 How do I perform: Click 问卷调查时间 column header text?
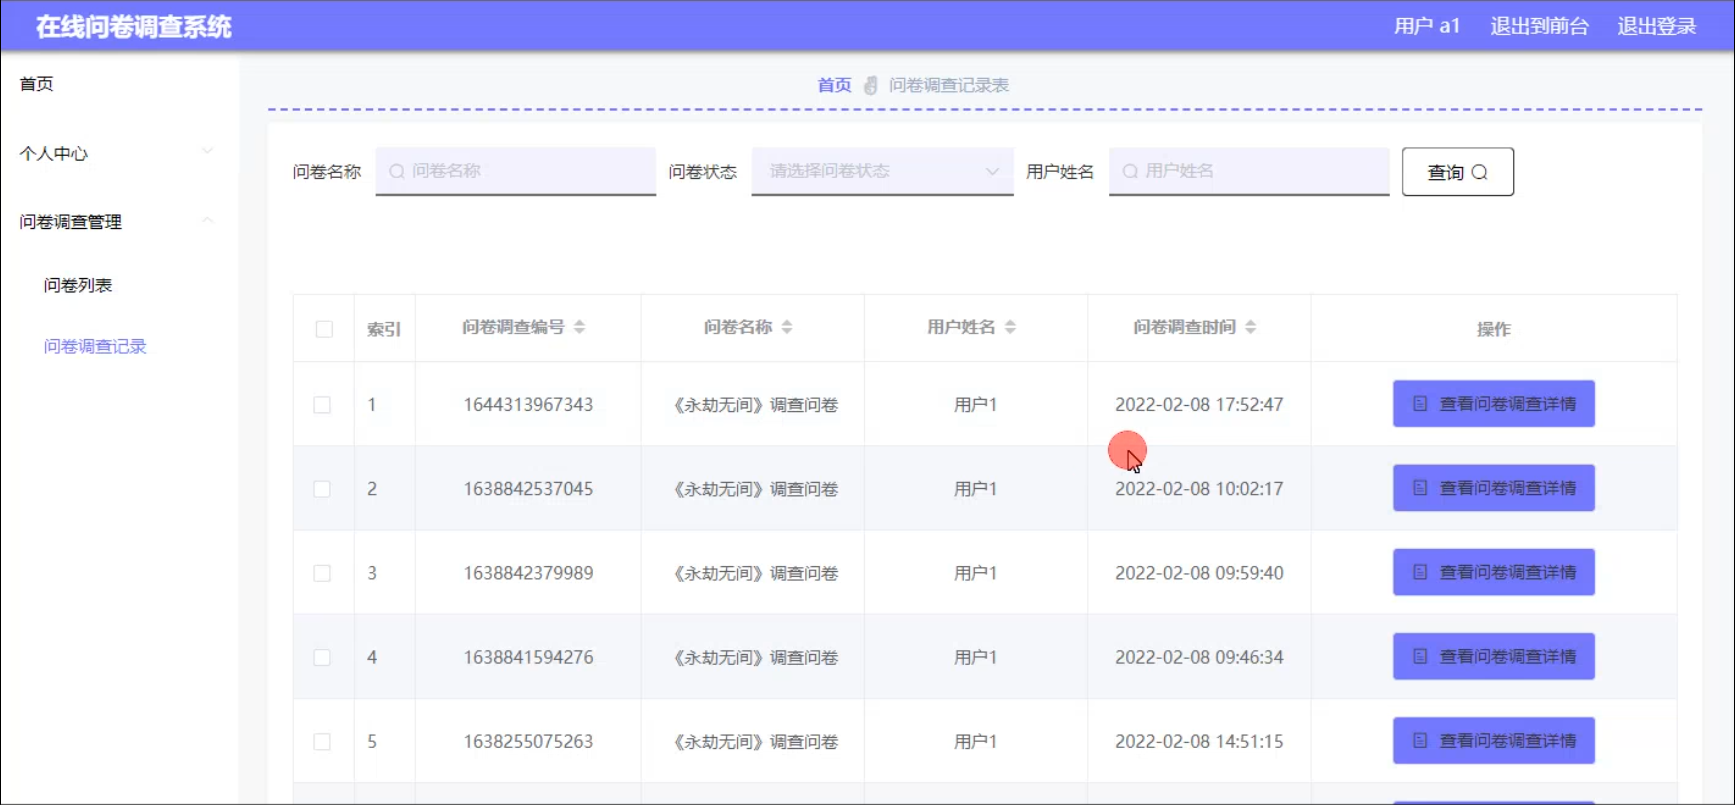(x=1184, y=327)
